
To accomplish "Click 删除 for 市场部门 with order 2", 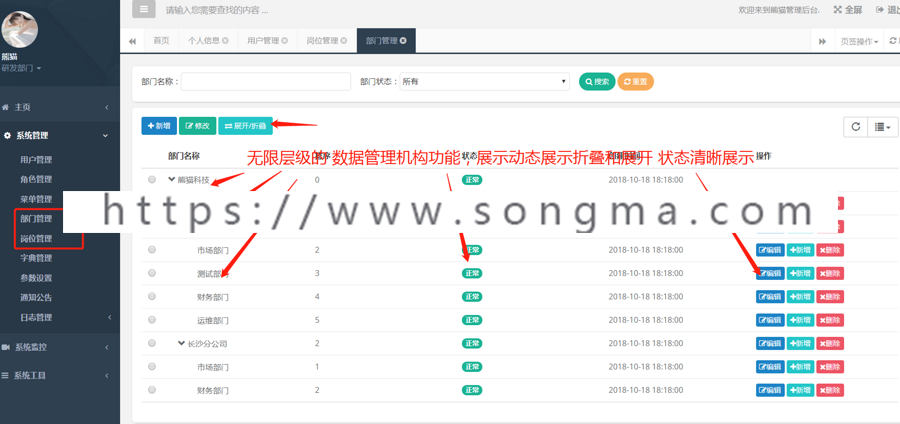I will (x=830, y=250).
